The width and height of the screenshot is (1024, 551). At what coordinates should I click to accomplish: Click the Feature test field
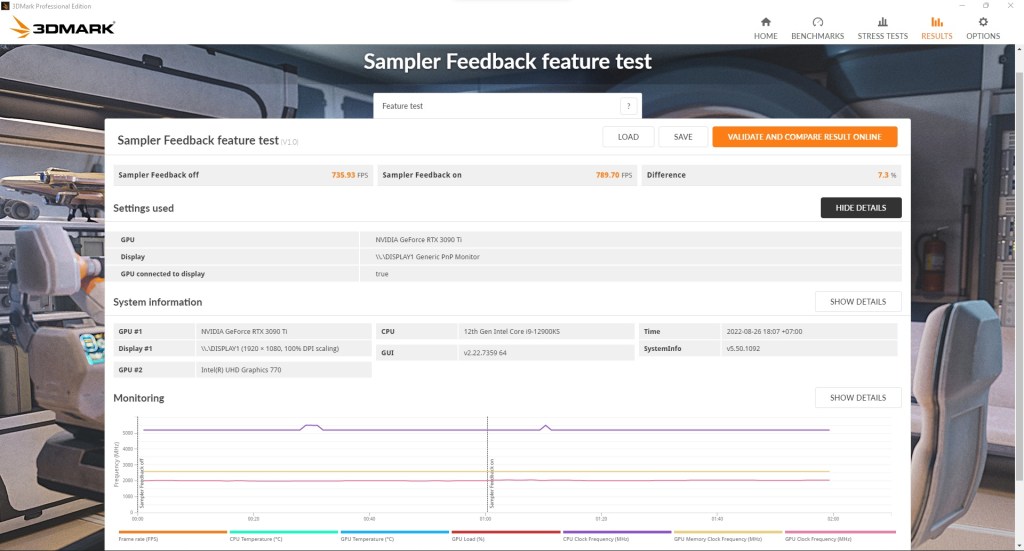pyautogui.click(x=507, y=106)
